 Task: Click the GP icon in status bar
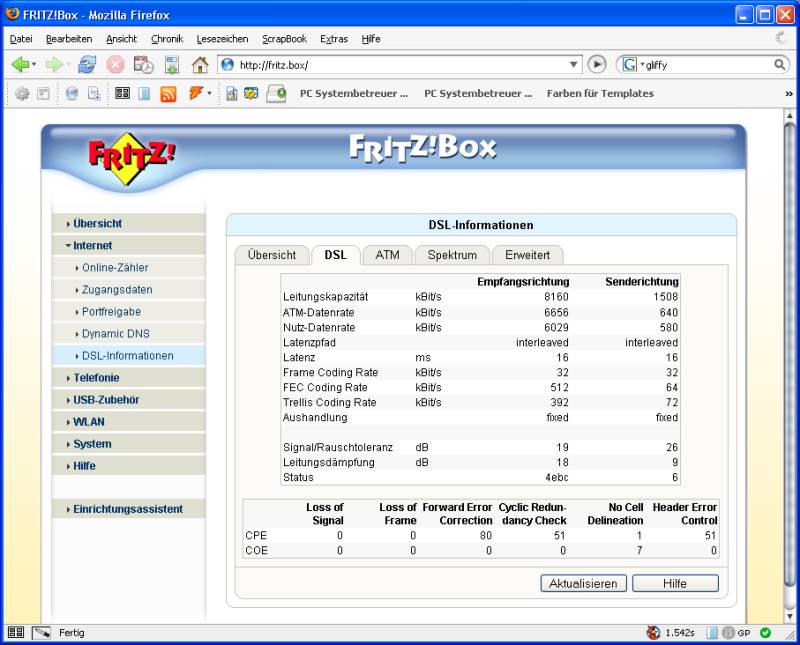pos(736,633)
